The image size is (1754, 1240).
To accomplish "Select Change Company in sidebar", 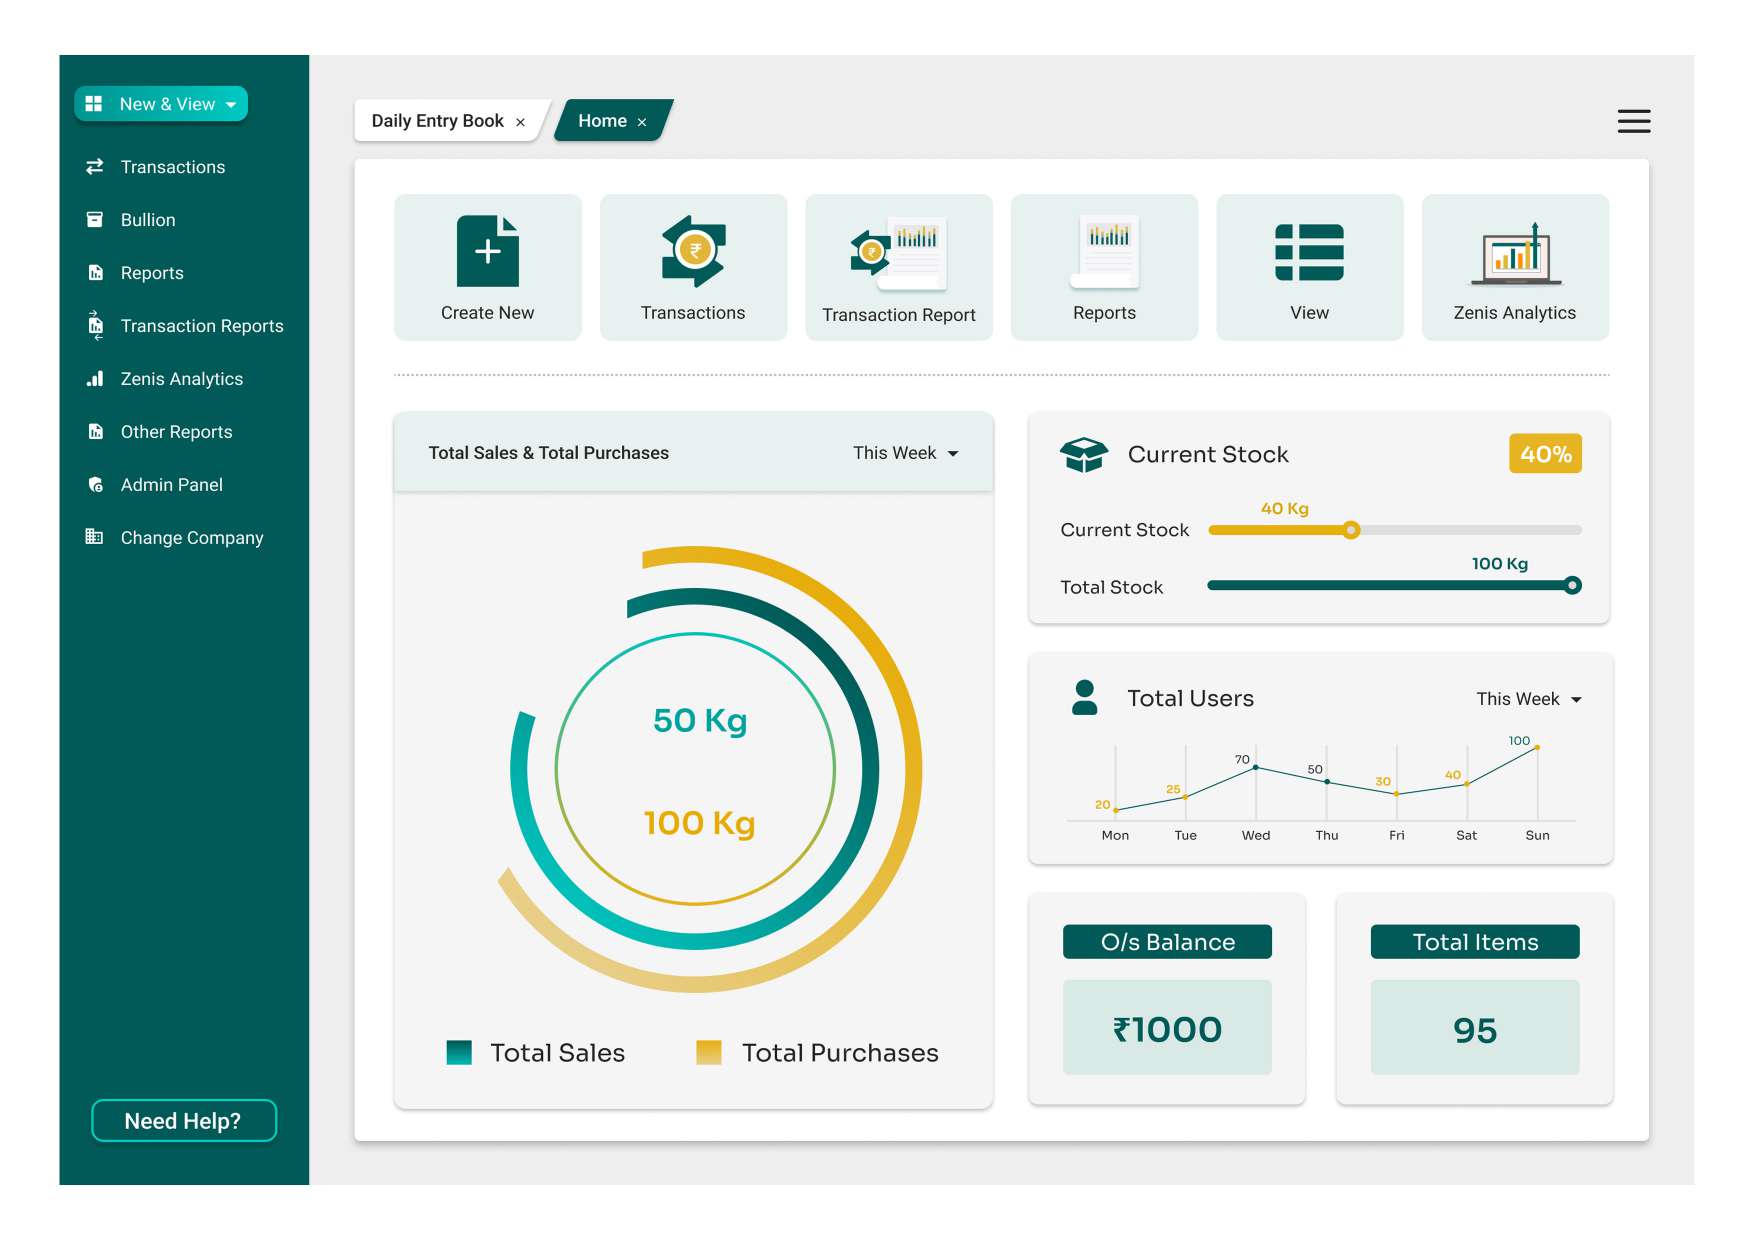I will coord(191,538).
